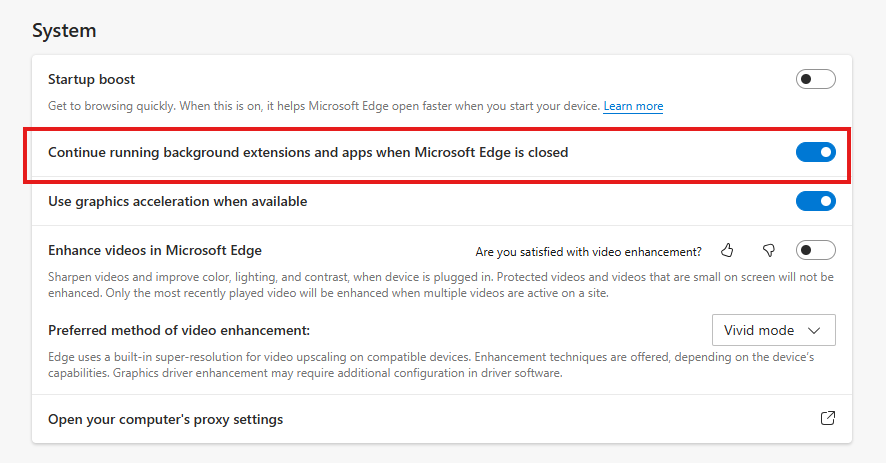This screenshot has width=886, height=463.
Task: Click "Are you satisfied with video enhancement?" text
Action: click(x=588, y=251)
